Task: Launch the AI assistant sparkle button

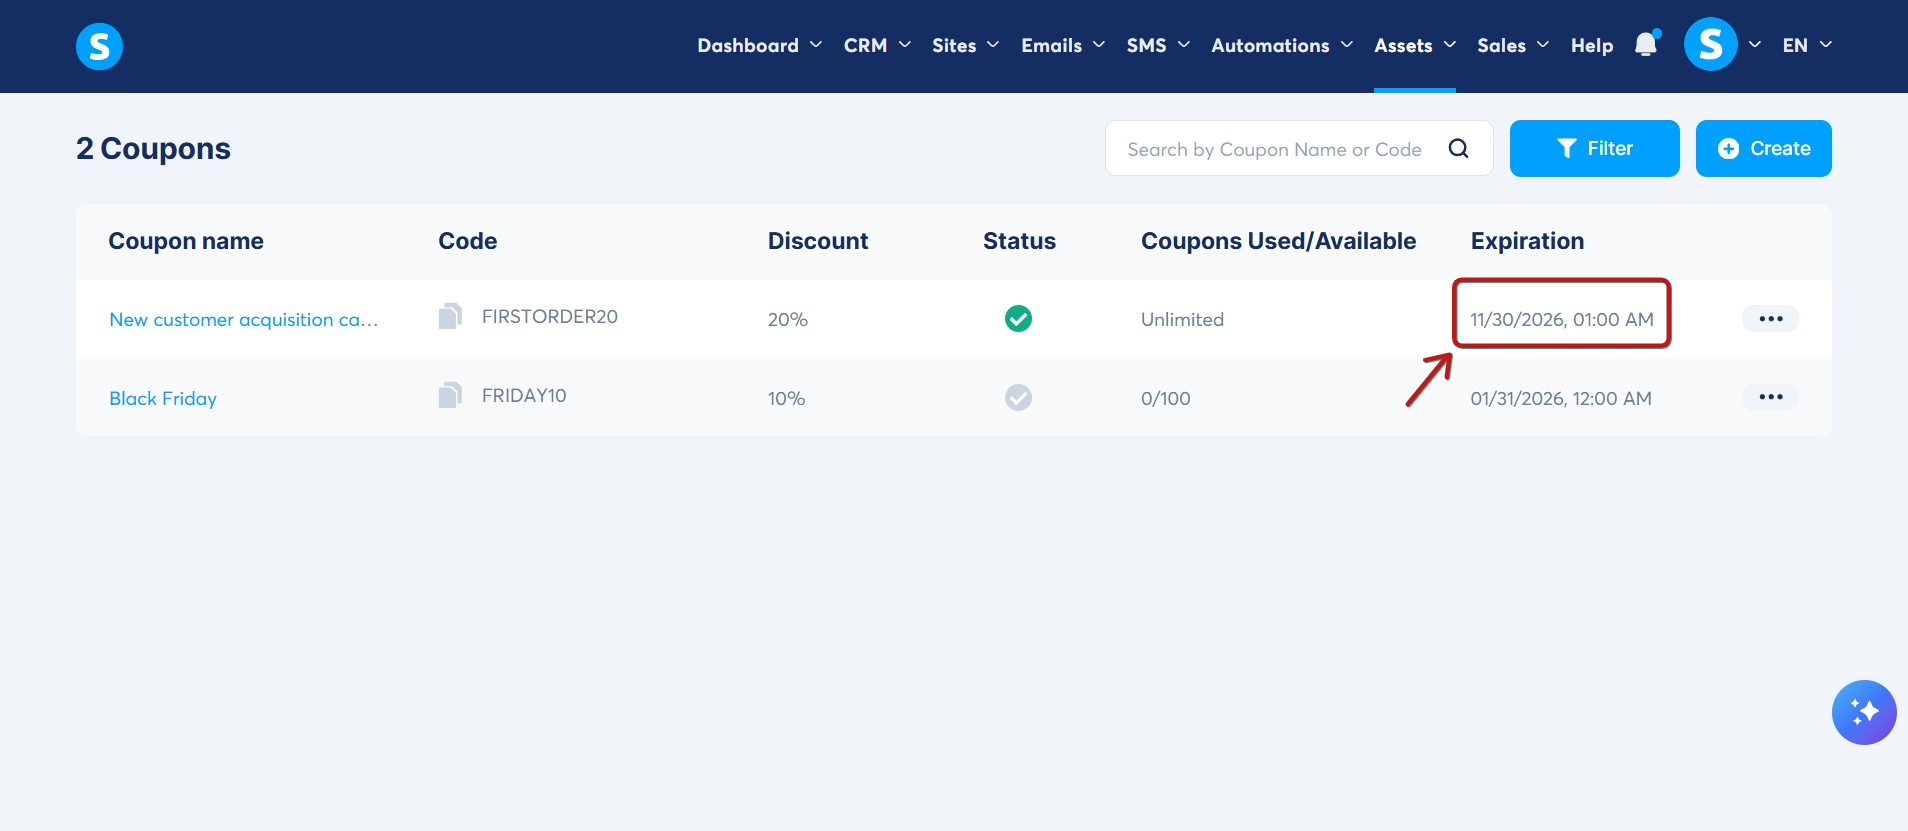Action: coord(1864,712)
